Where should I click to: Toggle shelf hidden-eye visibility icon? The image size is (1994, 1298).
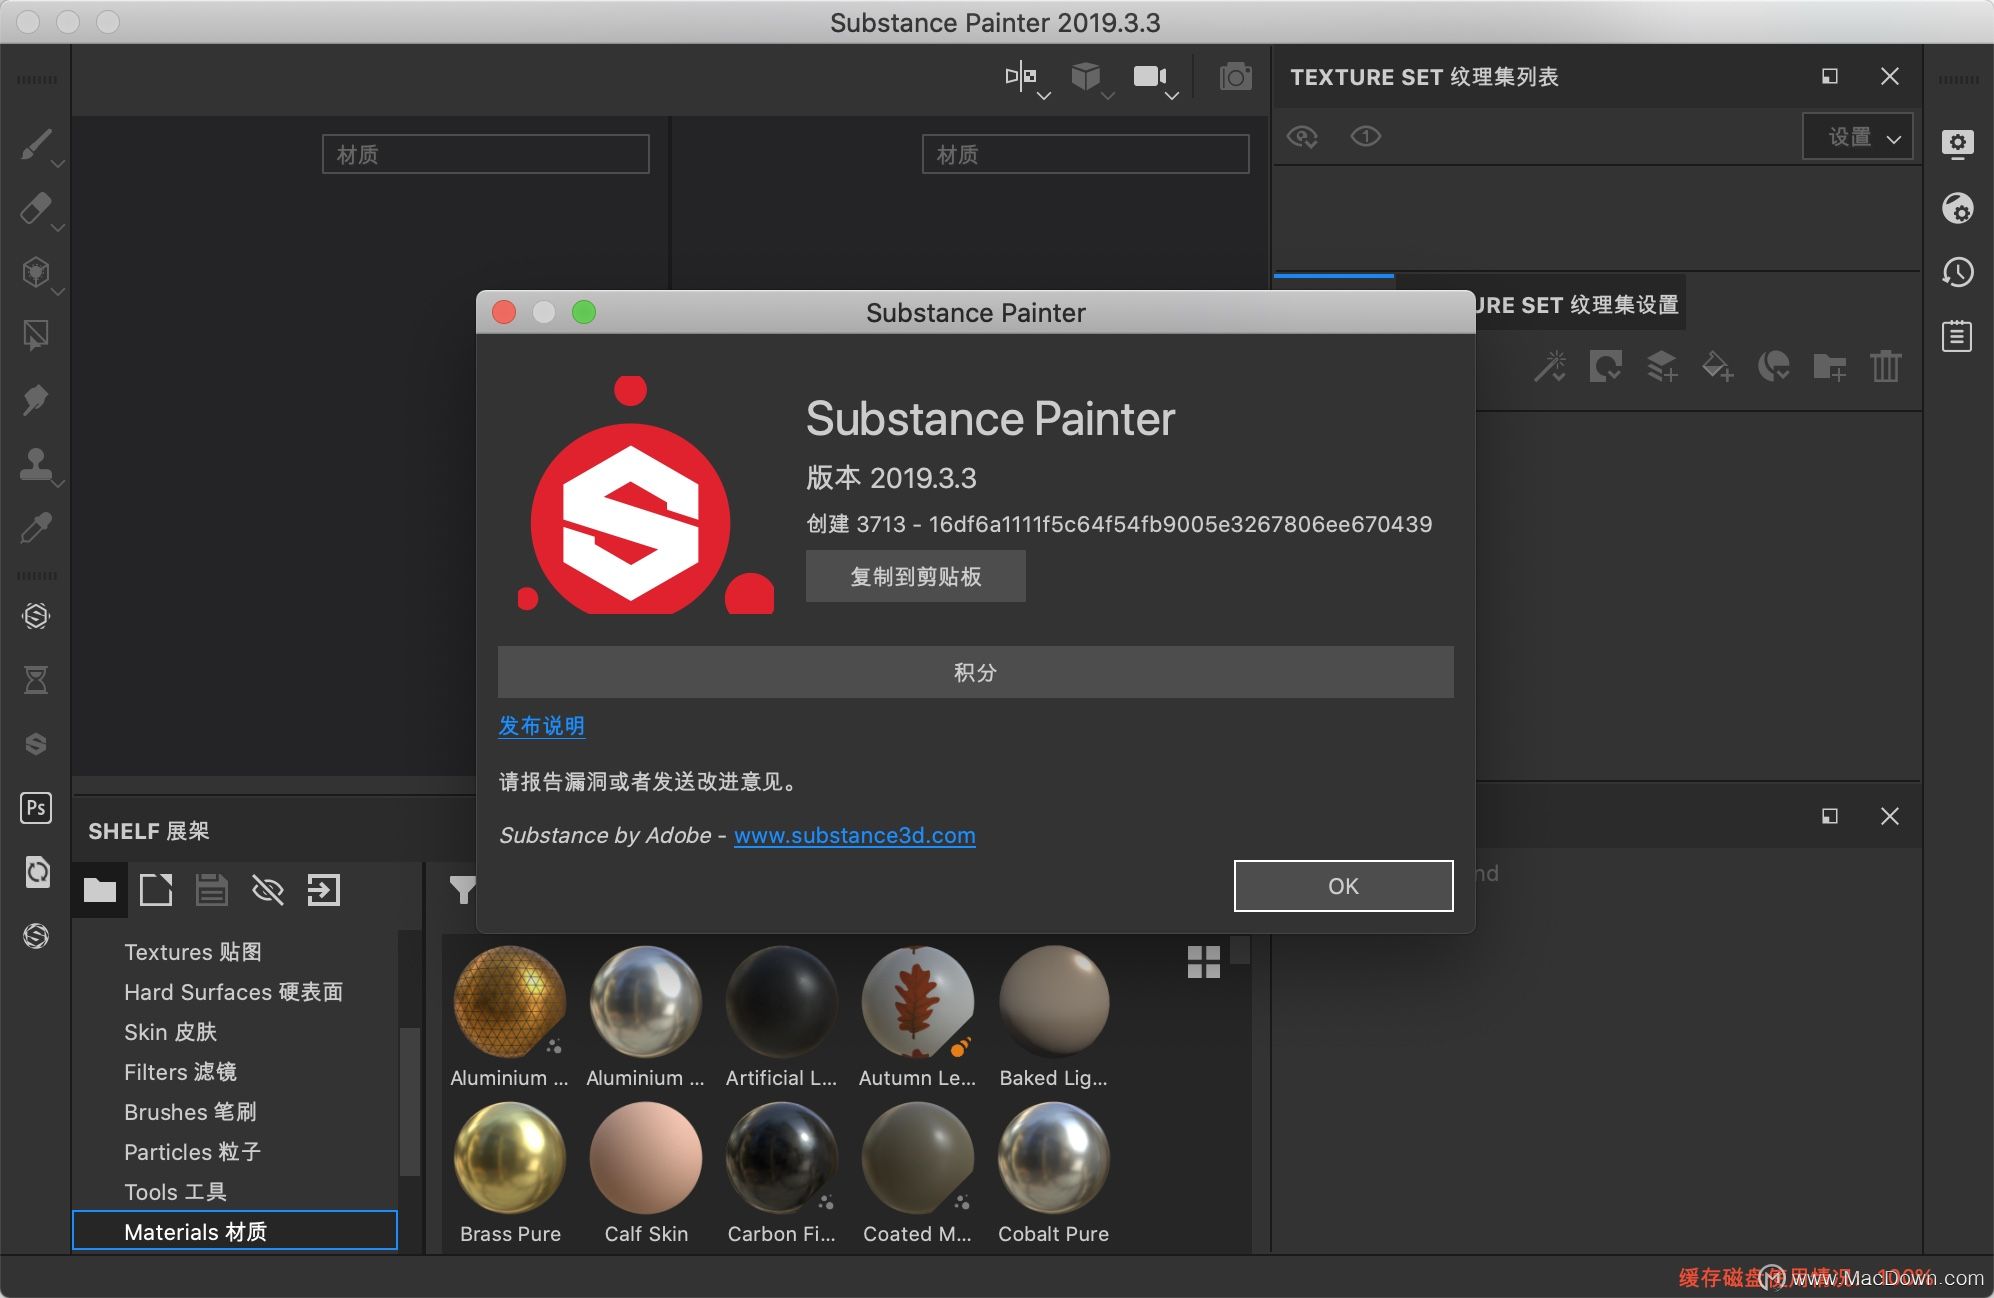[x=268, y=890]
